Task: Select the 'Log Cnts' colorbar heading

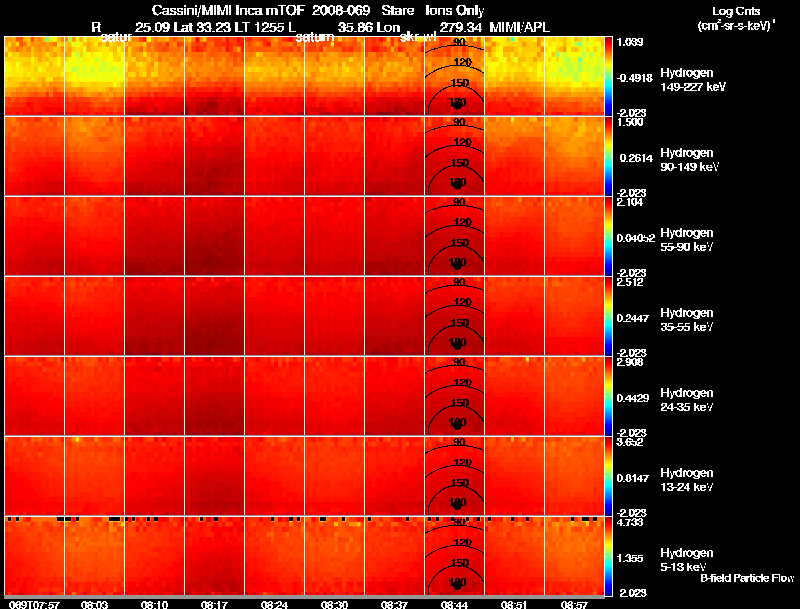Action: pyautogui.click(x=736, y=11)
